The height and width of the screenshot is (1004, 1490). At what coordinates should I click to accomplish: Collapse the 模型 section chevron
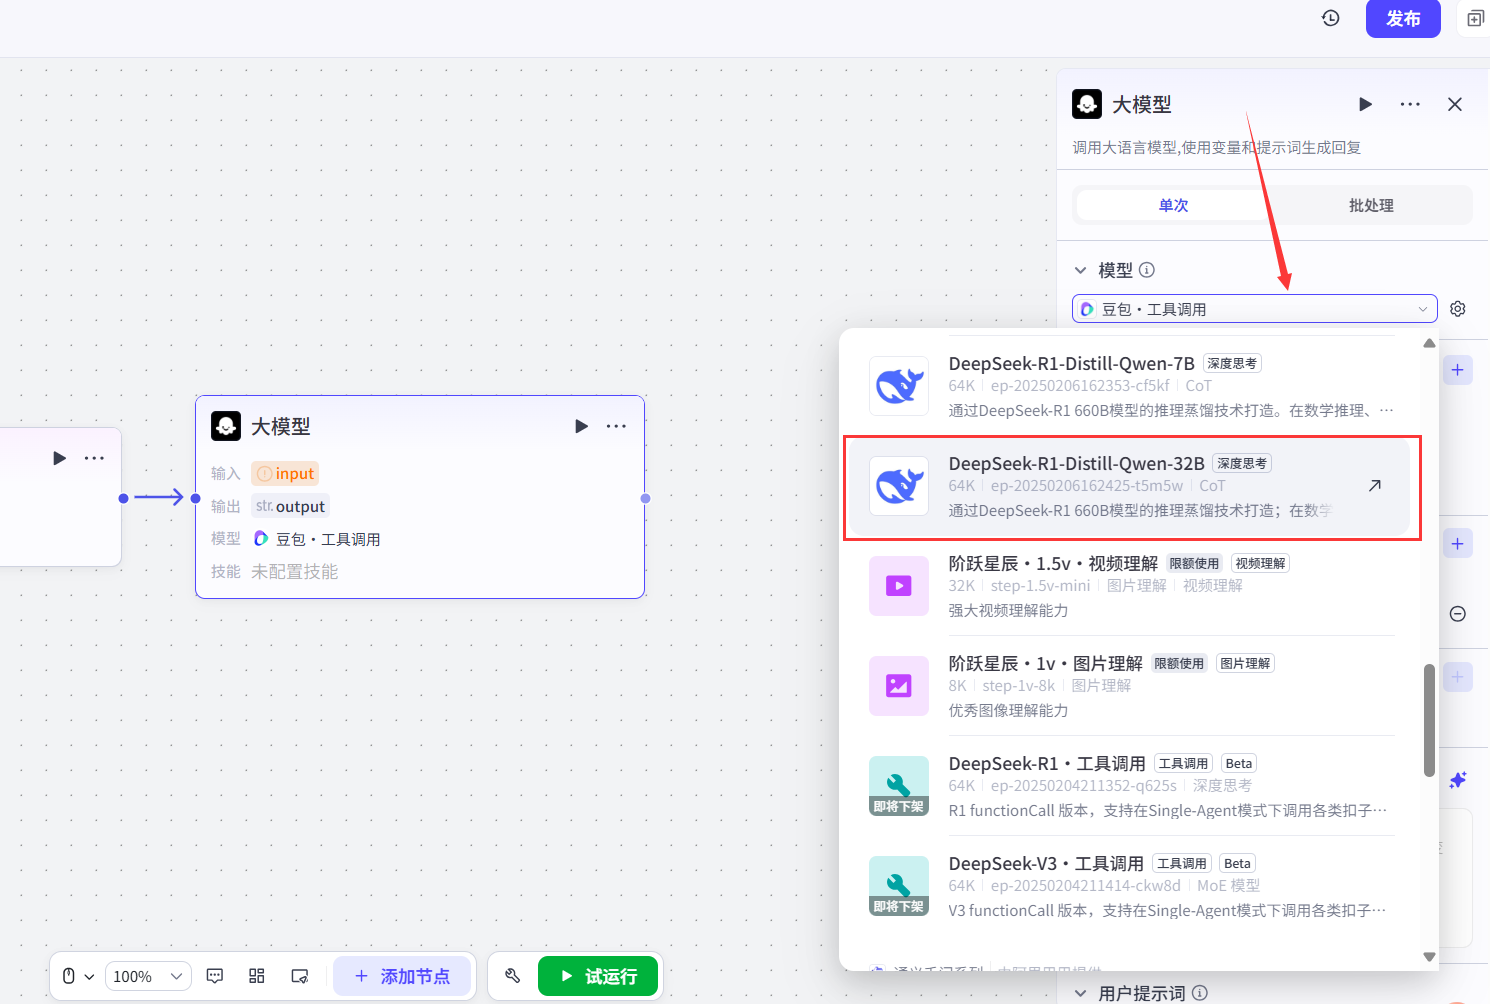(x=1080, y=270)
